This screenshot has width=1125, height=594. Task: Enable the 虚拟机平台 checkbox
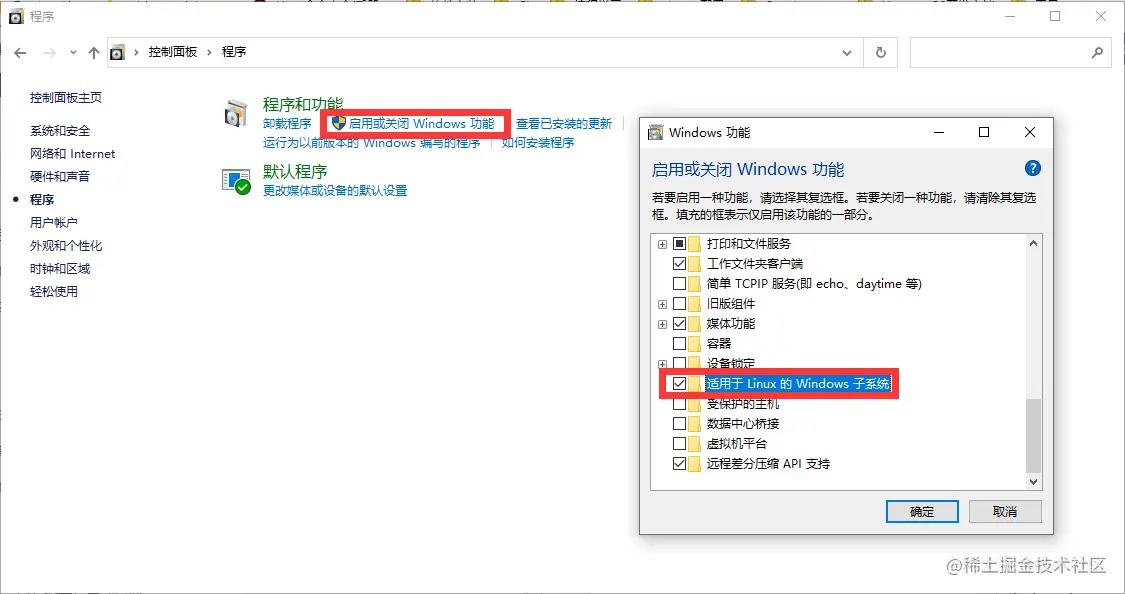pos(679,443)
